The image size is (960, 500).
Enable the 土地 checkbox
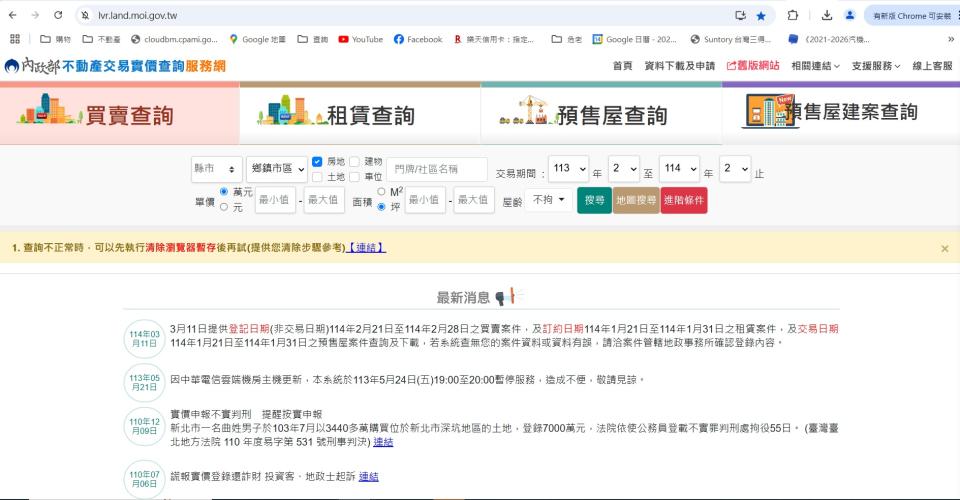(x=317, y=177)
